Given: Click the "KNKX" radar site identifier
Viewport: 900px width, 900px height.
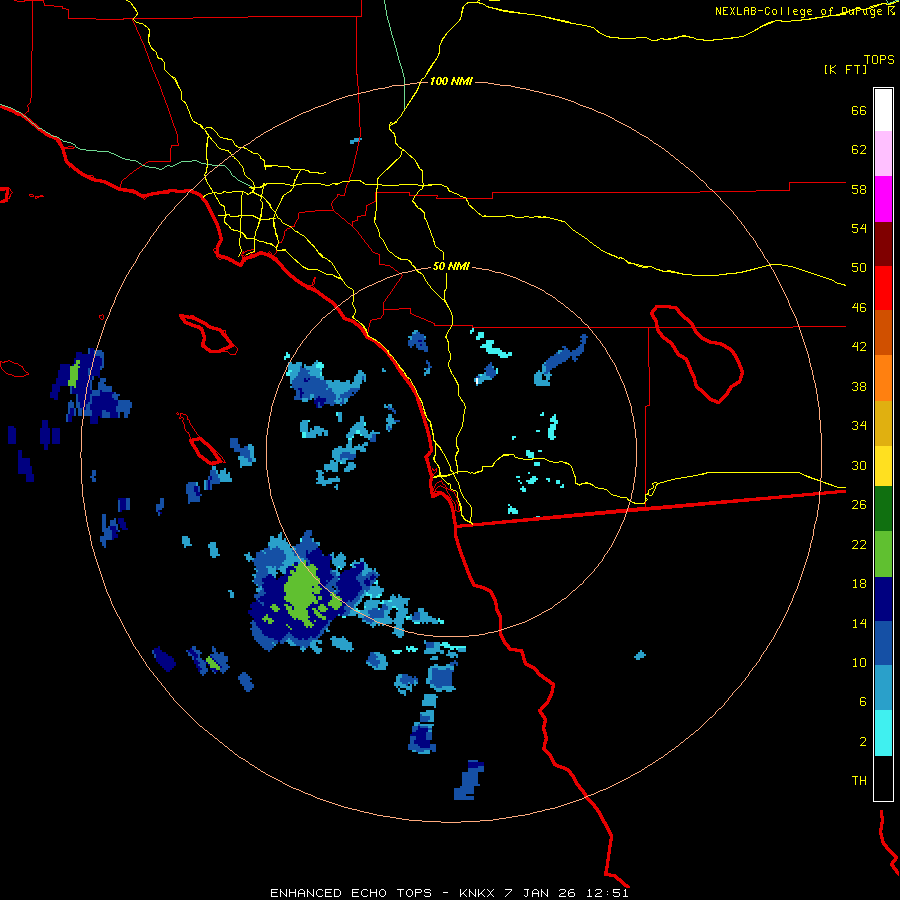Looking at the screenshot, I should point(478,893).
